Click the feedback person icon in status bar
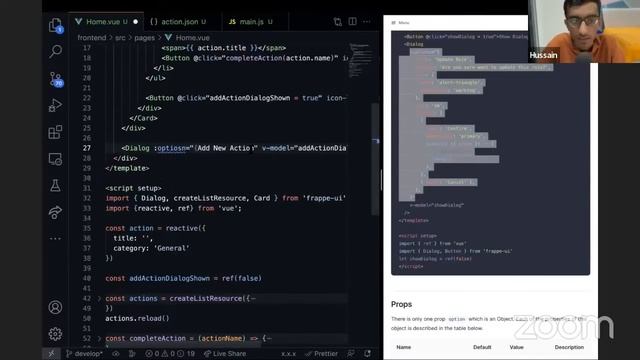640x360 pixels. point(351,353)
